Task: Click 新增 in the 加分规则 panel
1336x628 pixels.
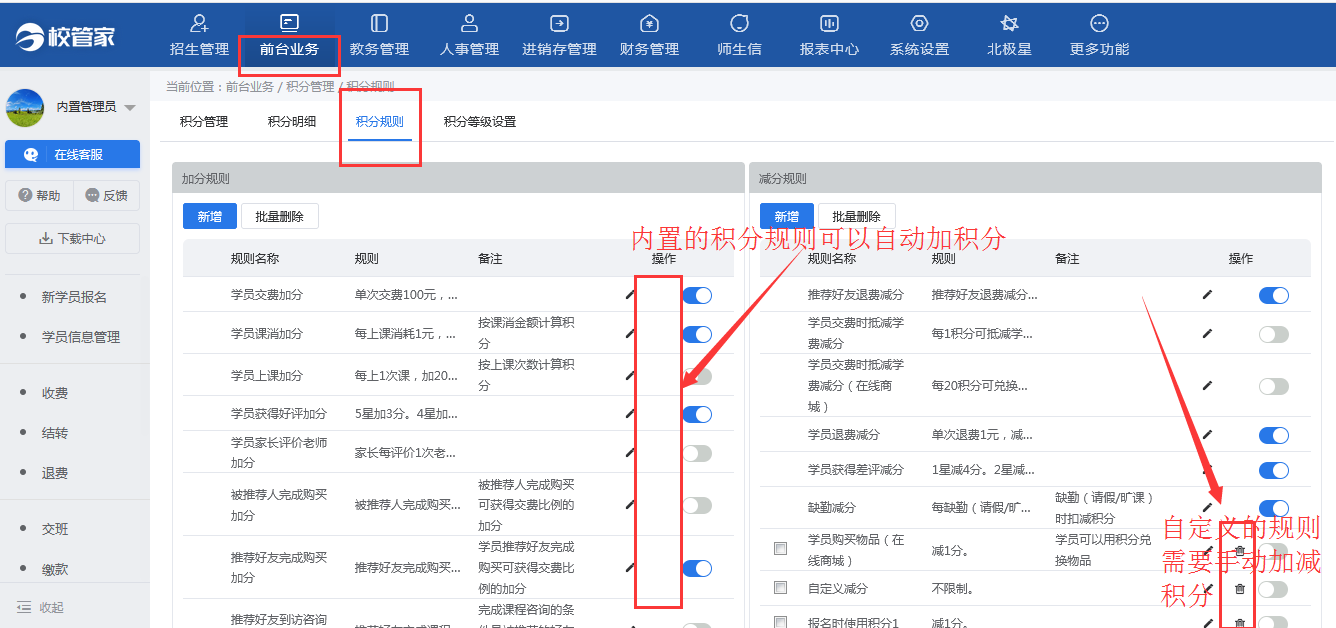Action: click(x=210, y=216)
